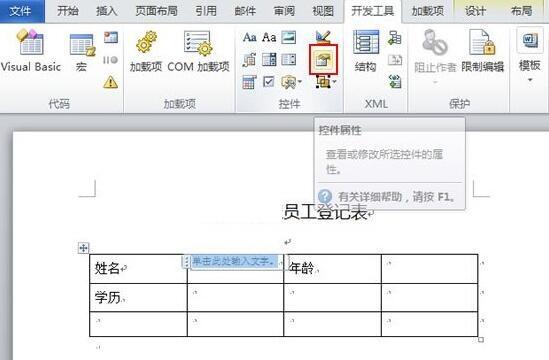Insert a picture content control
The height and width of the screenshot is (360, 549).
pyautogui.click(x=289, y=37)
